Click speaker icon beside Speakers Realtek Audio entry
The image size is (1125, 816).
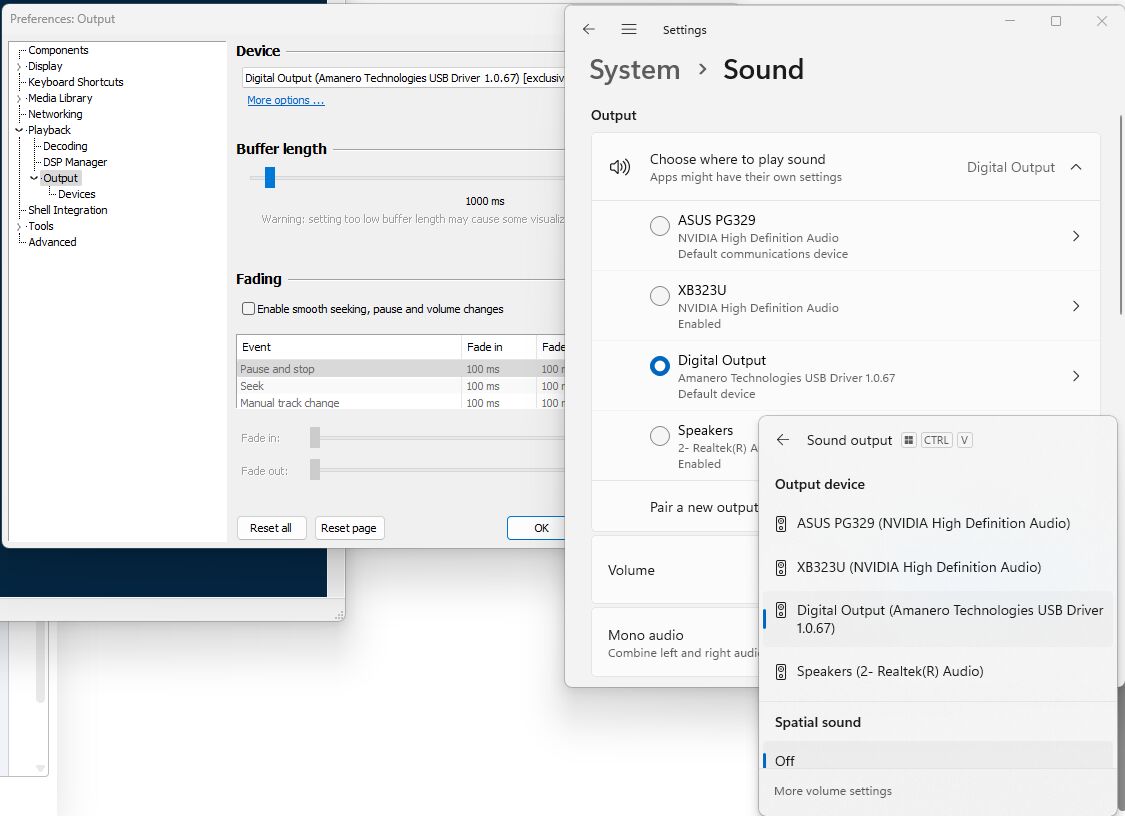781,672
